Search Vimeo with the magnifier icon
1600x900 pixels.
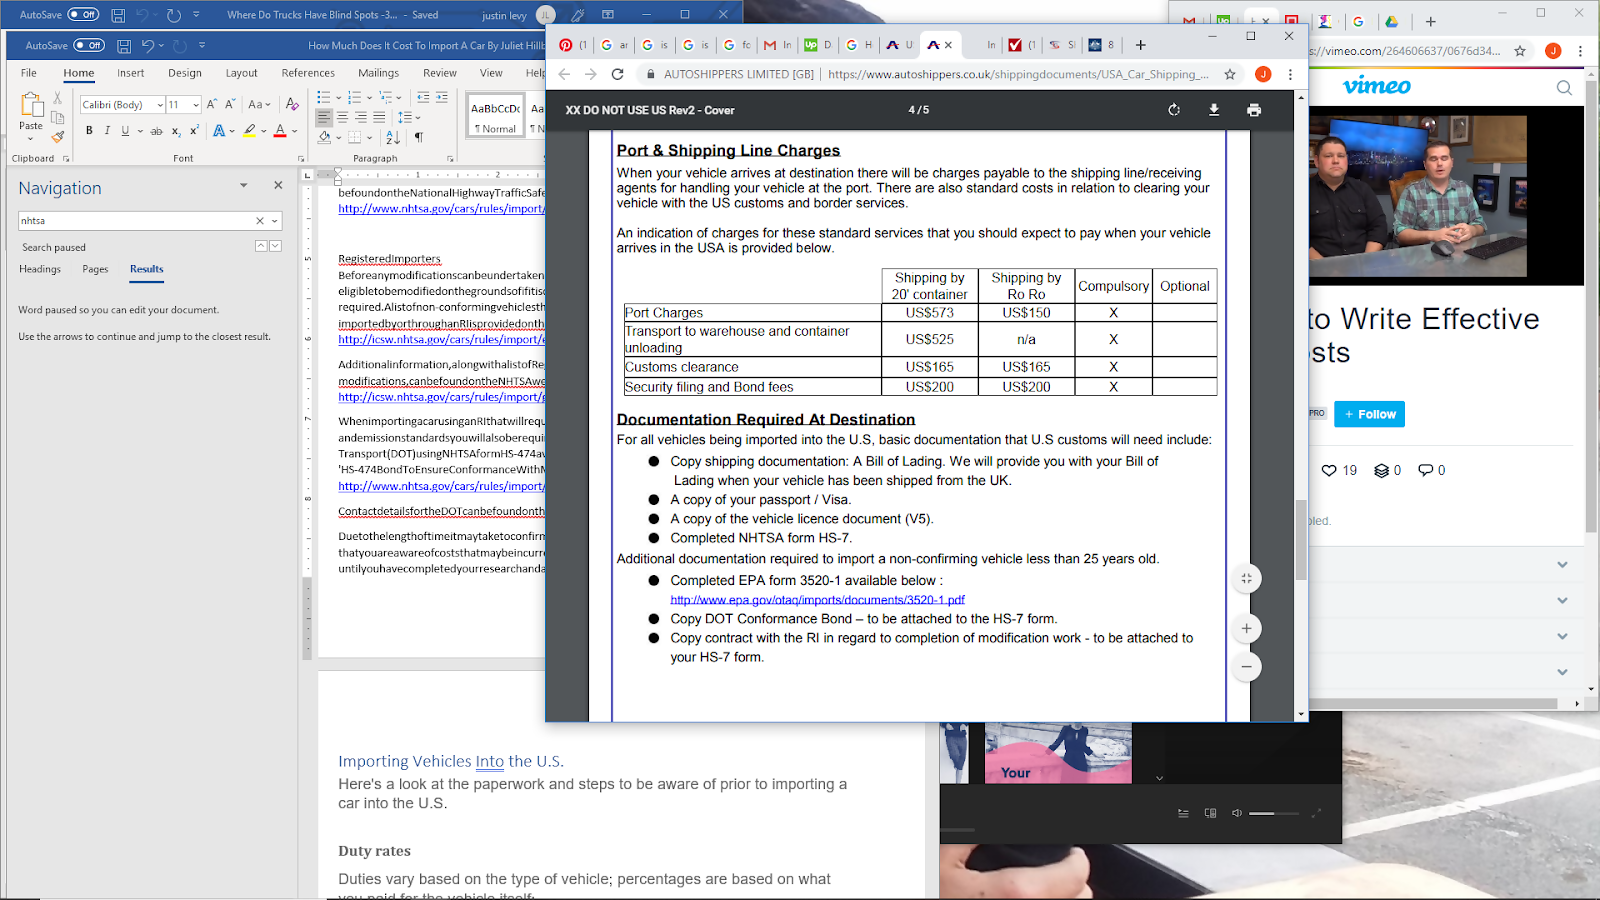(1564, 88)
